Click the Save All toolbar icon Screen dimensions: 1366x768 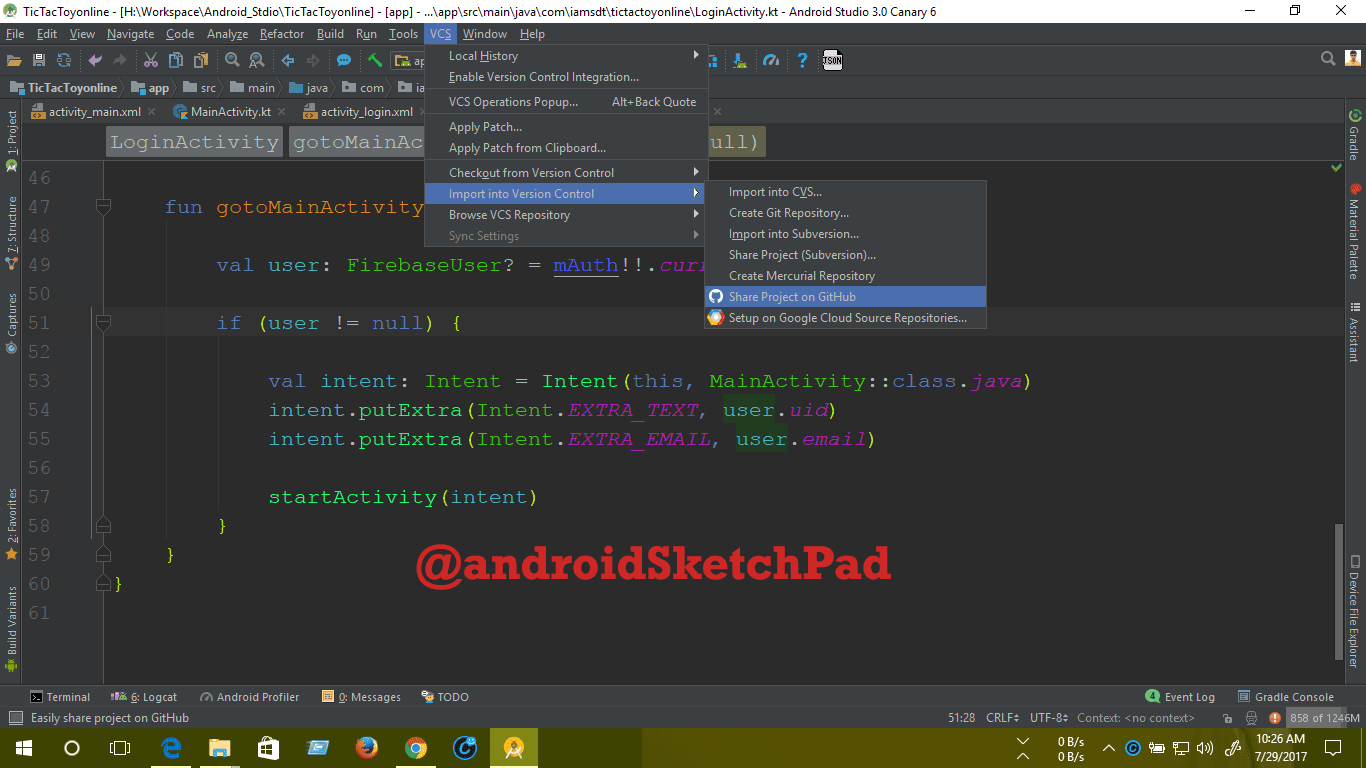click(x=39, y=60)
